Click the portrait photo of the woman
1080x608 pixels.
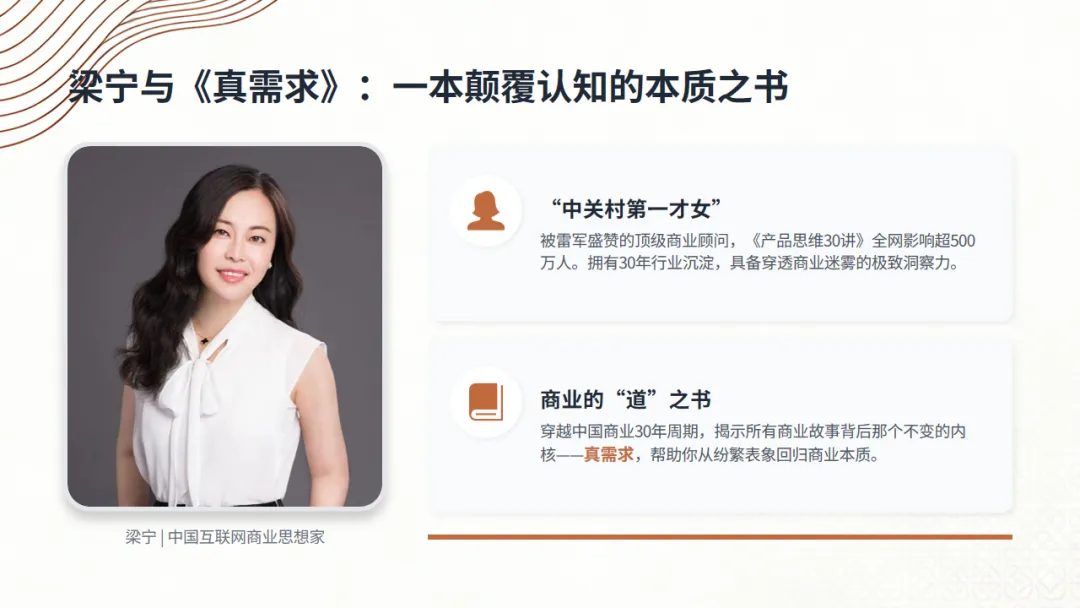pos(225,326)
